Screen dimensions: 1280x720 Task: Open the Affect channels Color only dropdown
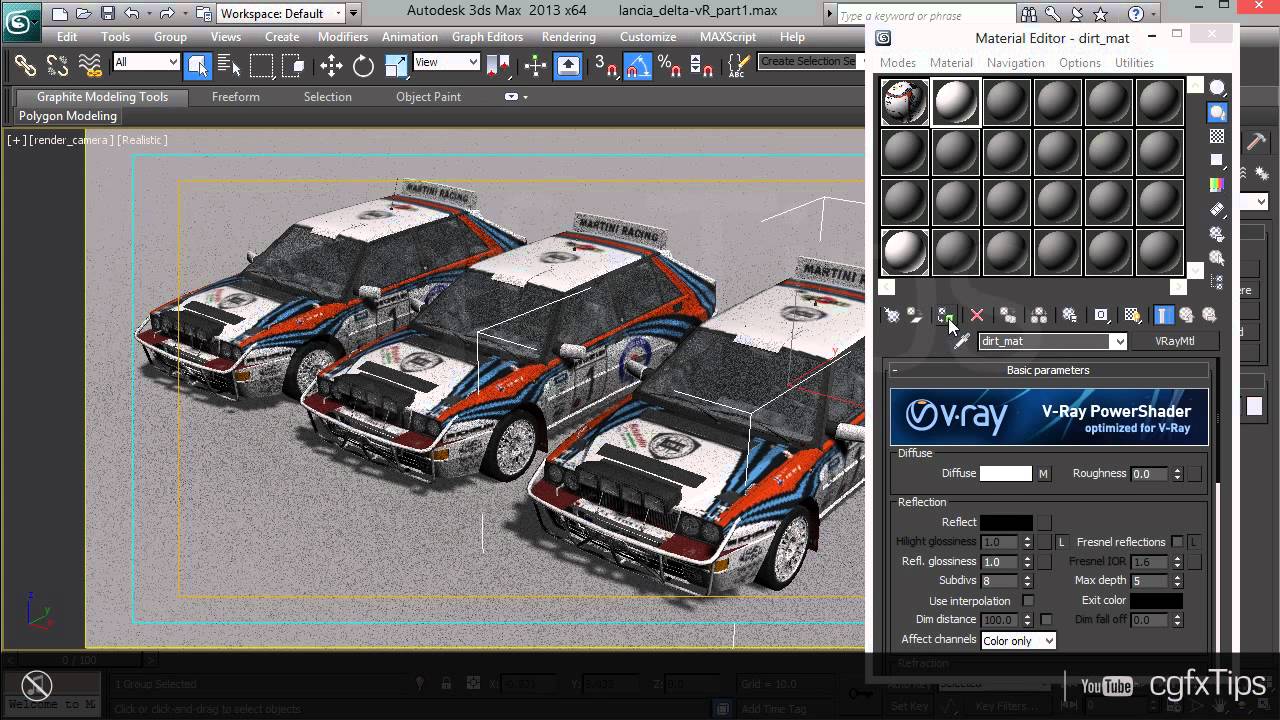pos(1018,641)
